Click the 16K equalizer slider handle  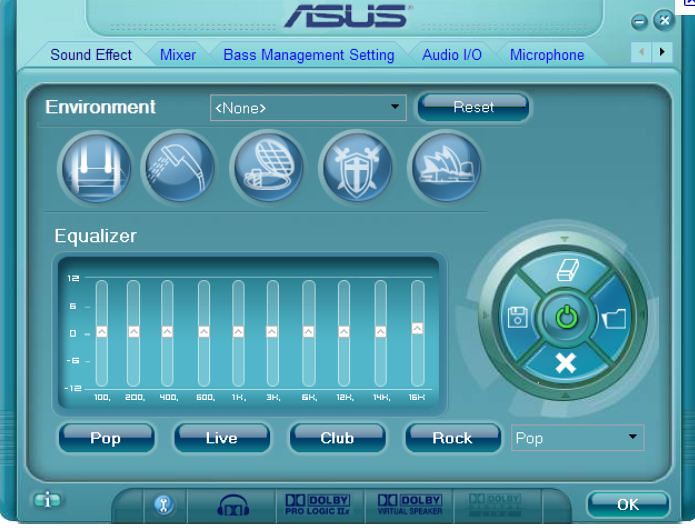(x=417, y=329)
